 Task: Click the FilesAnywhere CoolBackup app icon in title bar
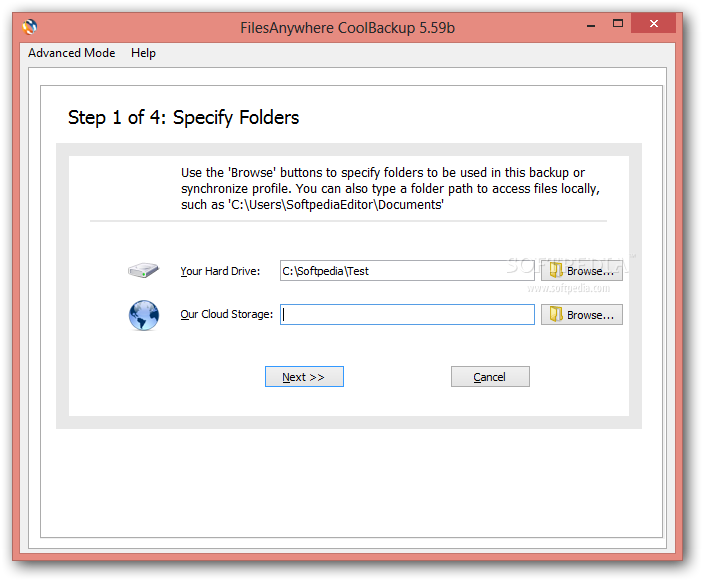point(30,27)
